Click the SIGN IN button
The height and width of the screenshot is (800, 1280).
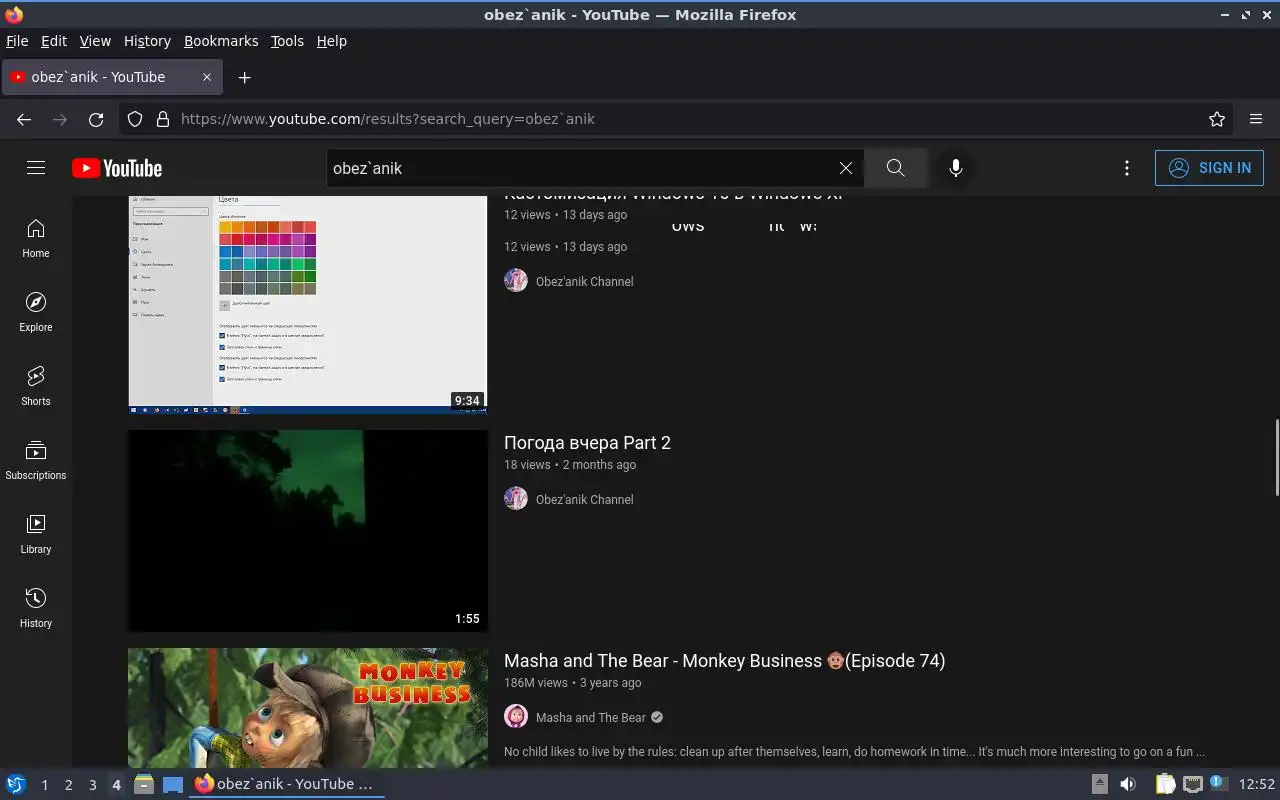1209,168
